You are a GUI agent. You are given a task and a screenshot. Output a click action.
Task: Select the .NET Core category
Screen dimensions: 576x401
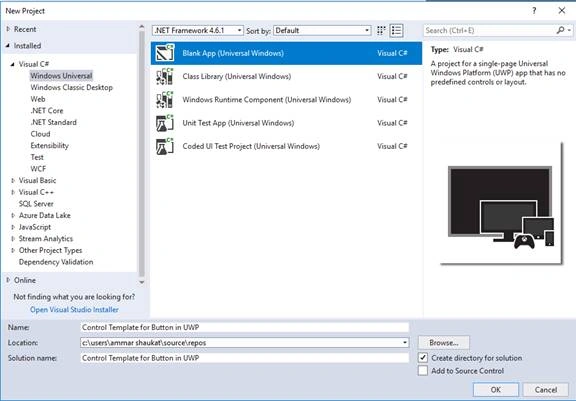click(x=47, y=111)
